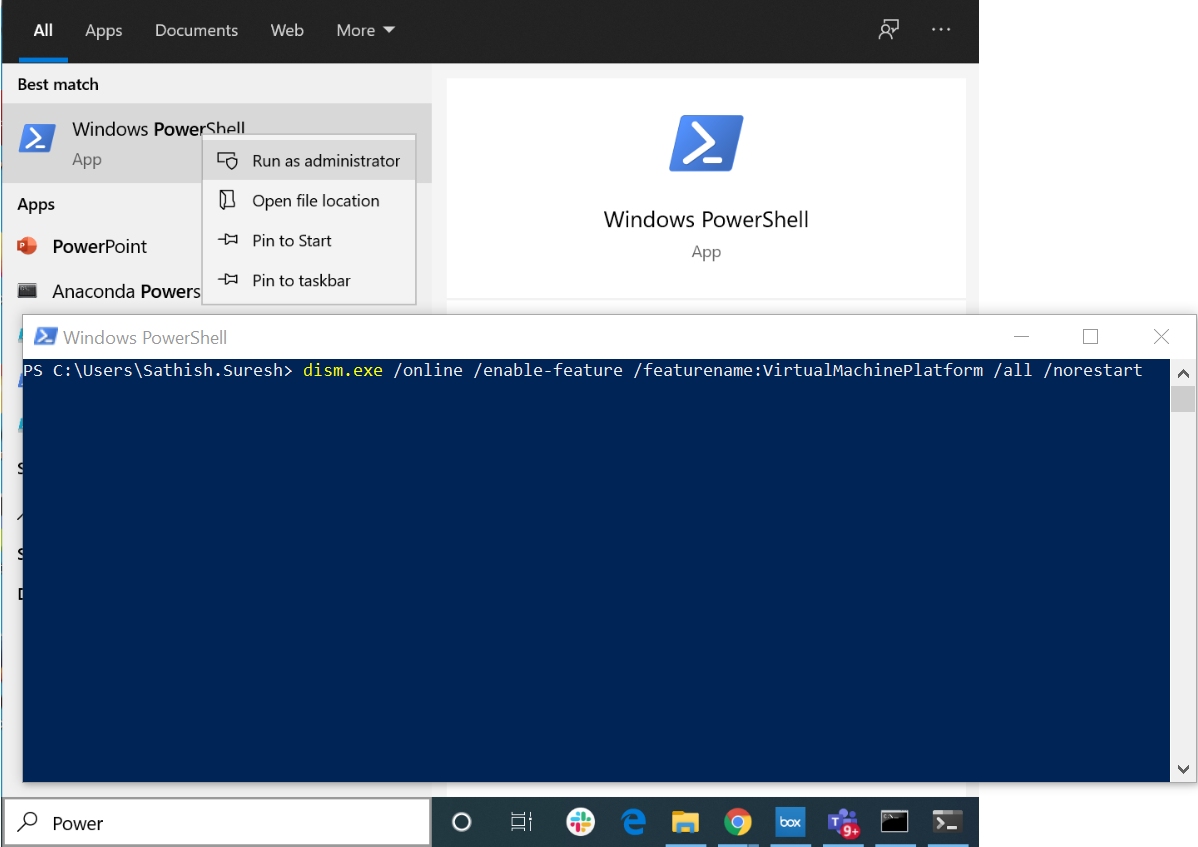Image resolution: width=1198 pixels, height=847 pixels.
Task: Open Google Chrome from taskbar
Action: (x=737, y=822)
